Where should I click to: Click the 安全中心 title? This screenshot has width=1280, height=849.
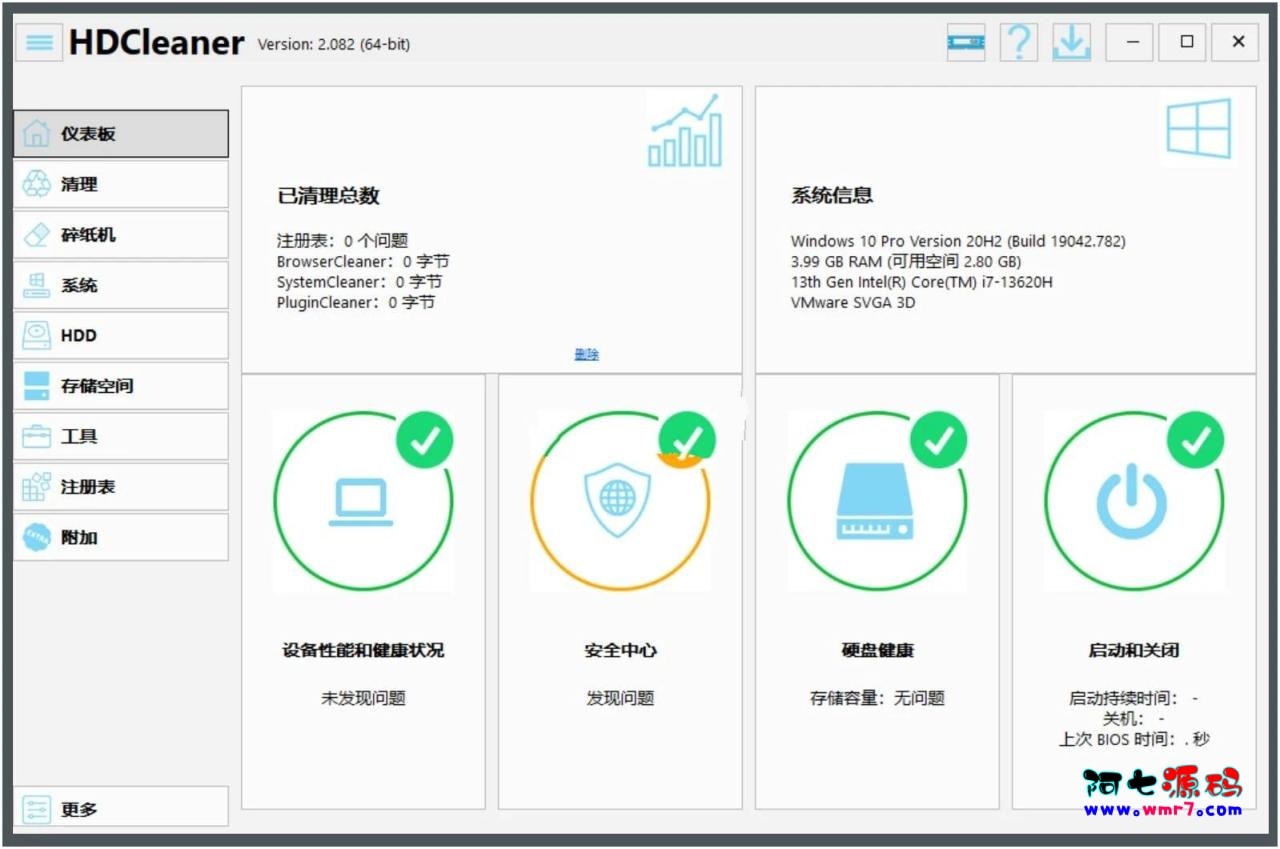pos(620,650)
